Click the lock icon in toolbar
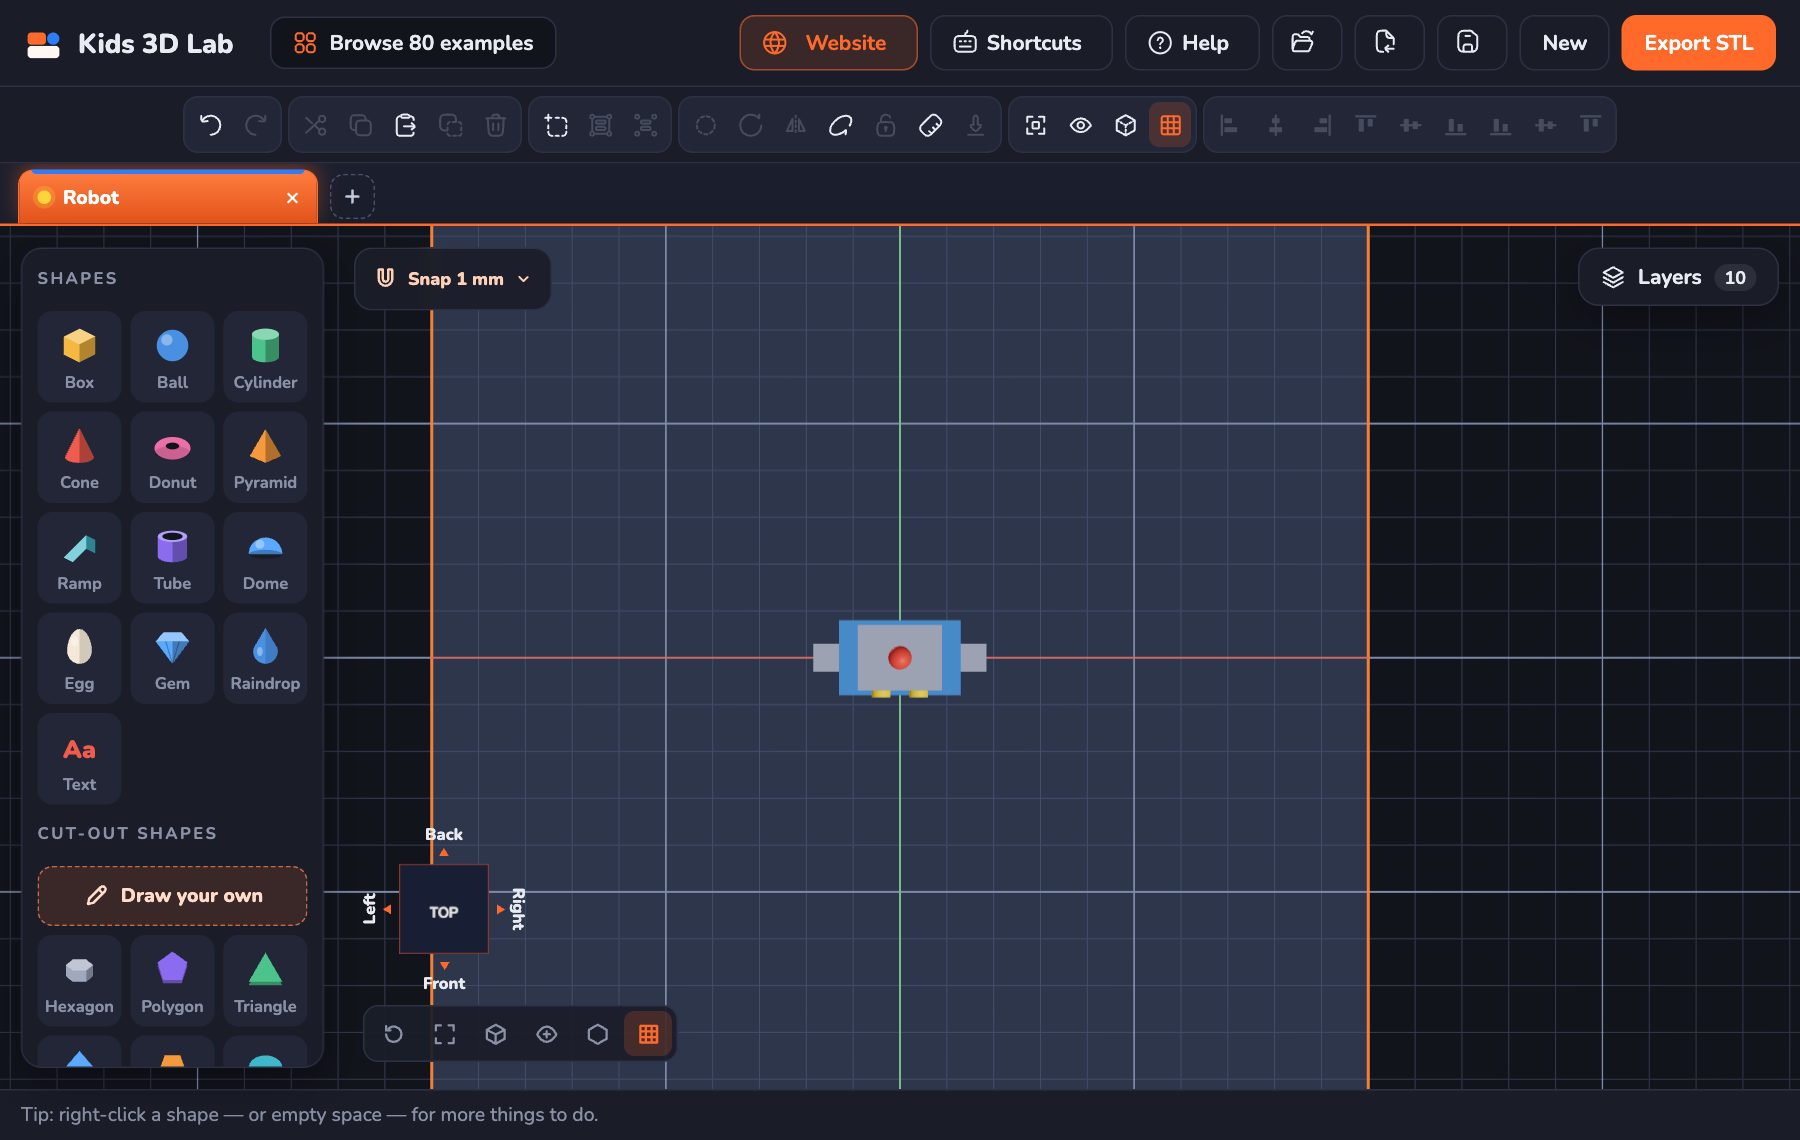 click(x=885, y=125)
